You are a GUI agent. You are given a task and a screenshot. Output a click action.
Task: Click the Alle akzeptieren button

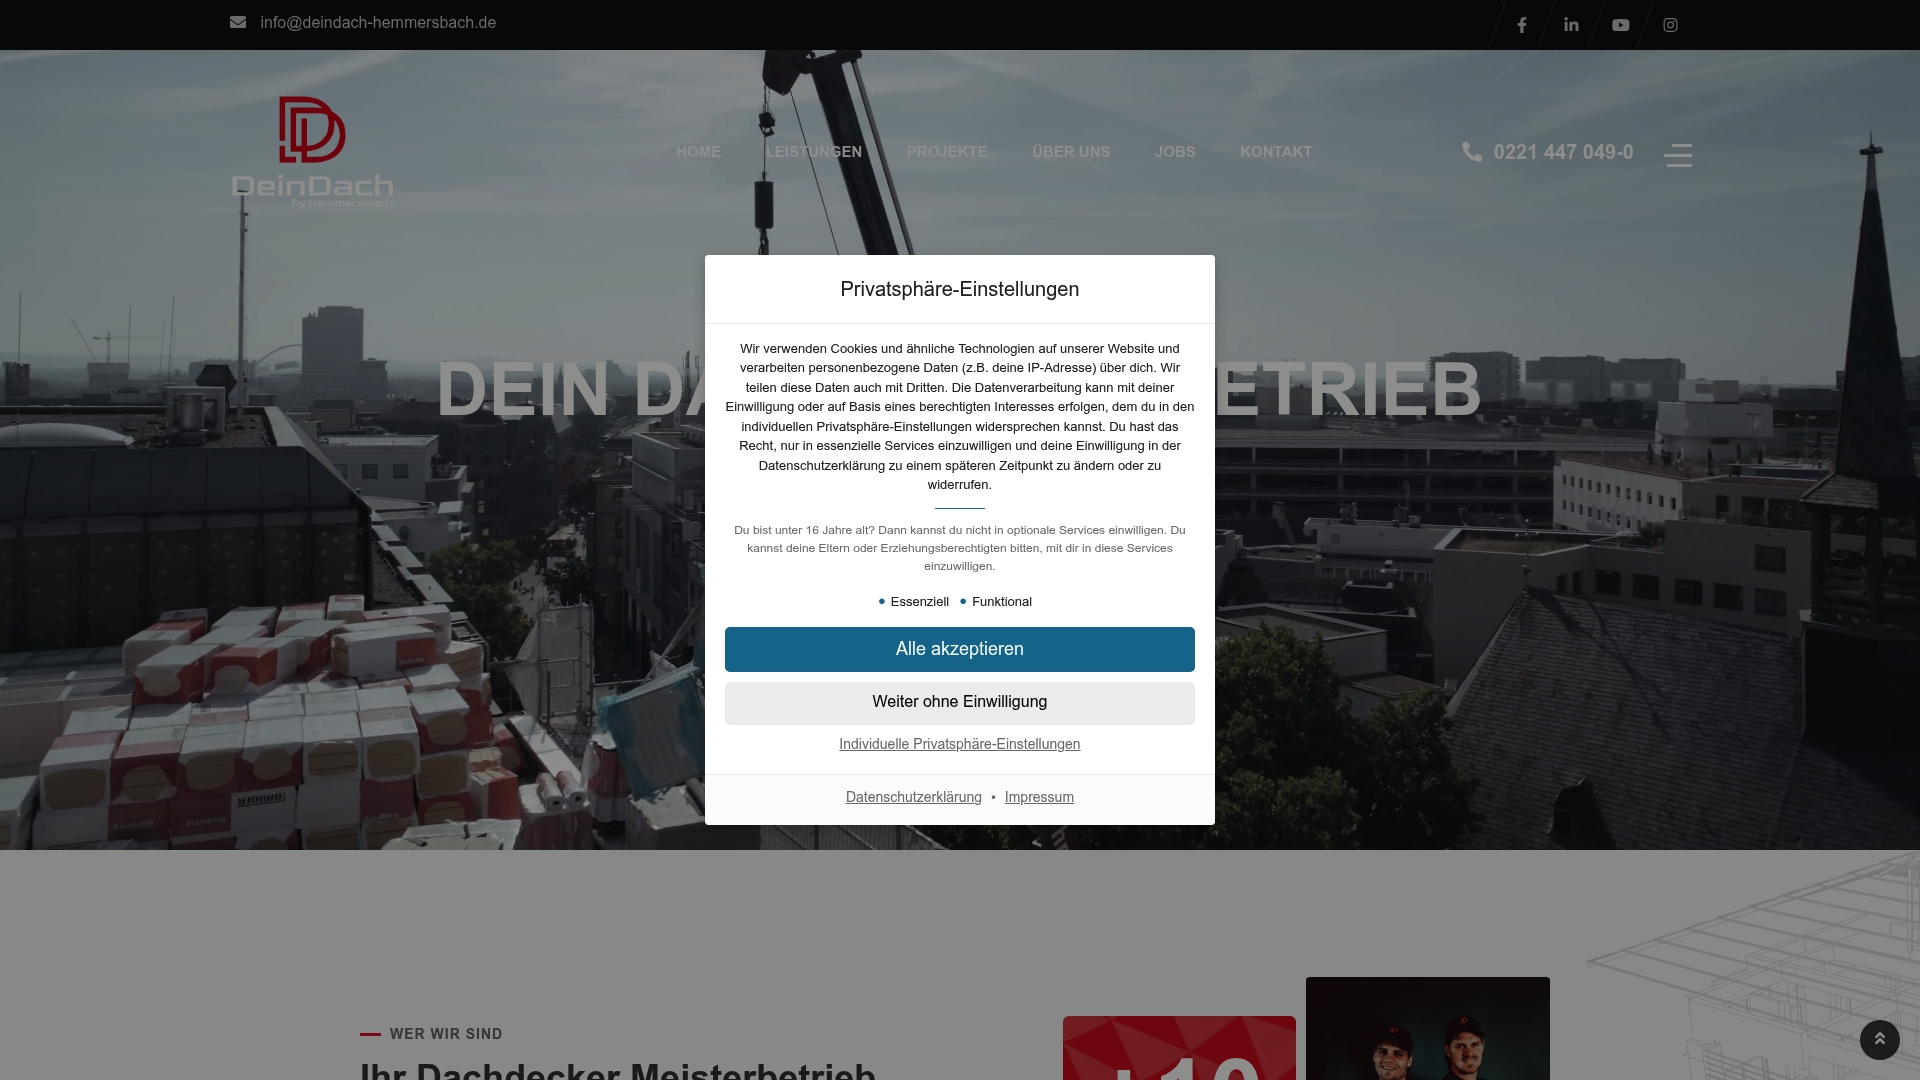coord(960,649)
